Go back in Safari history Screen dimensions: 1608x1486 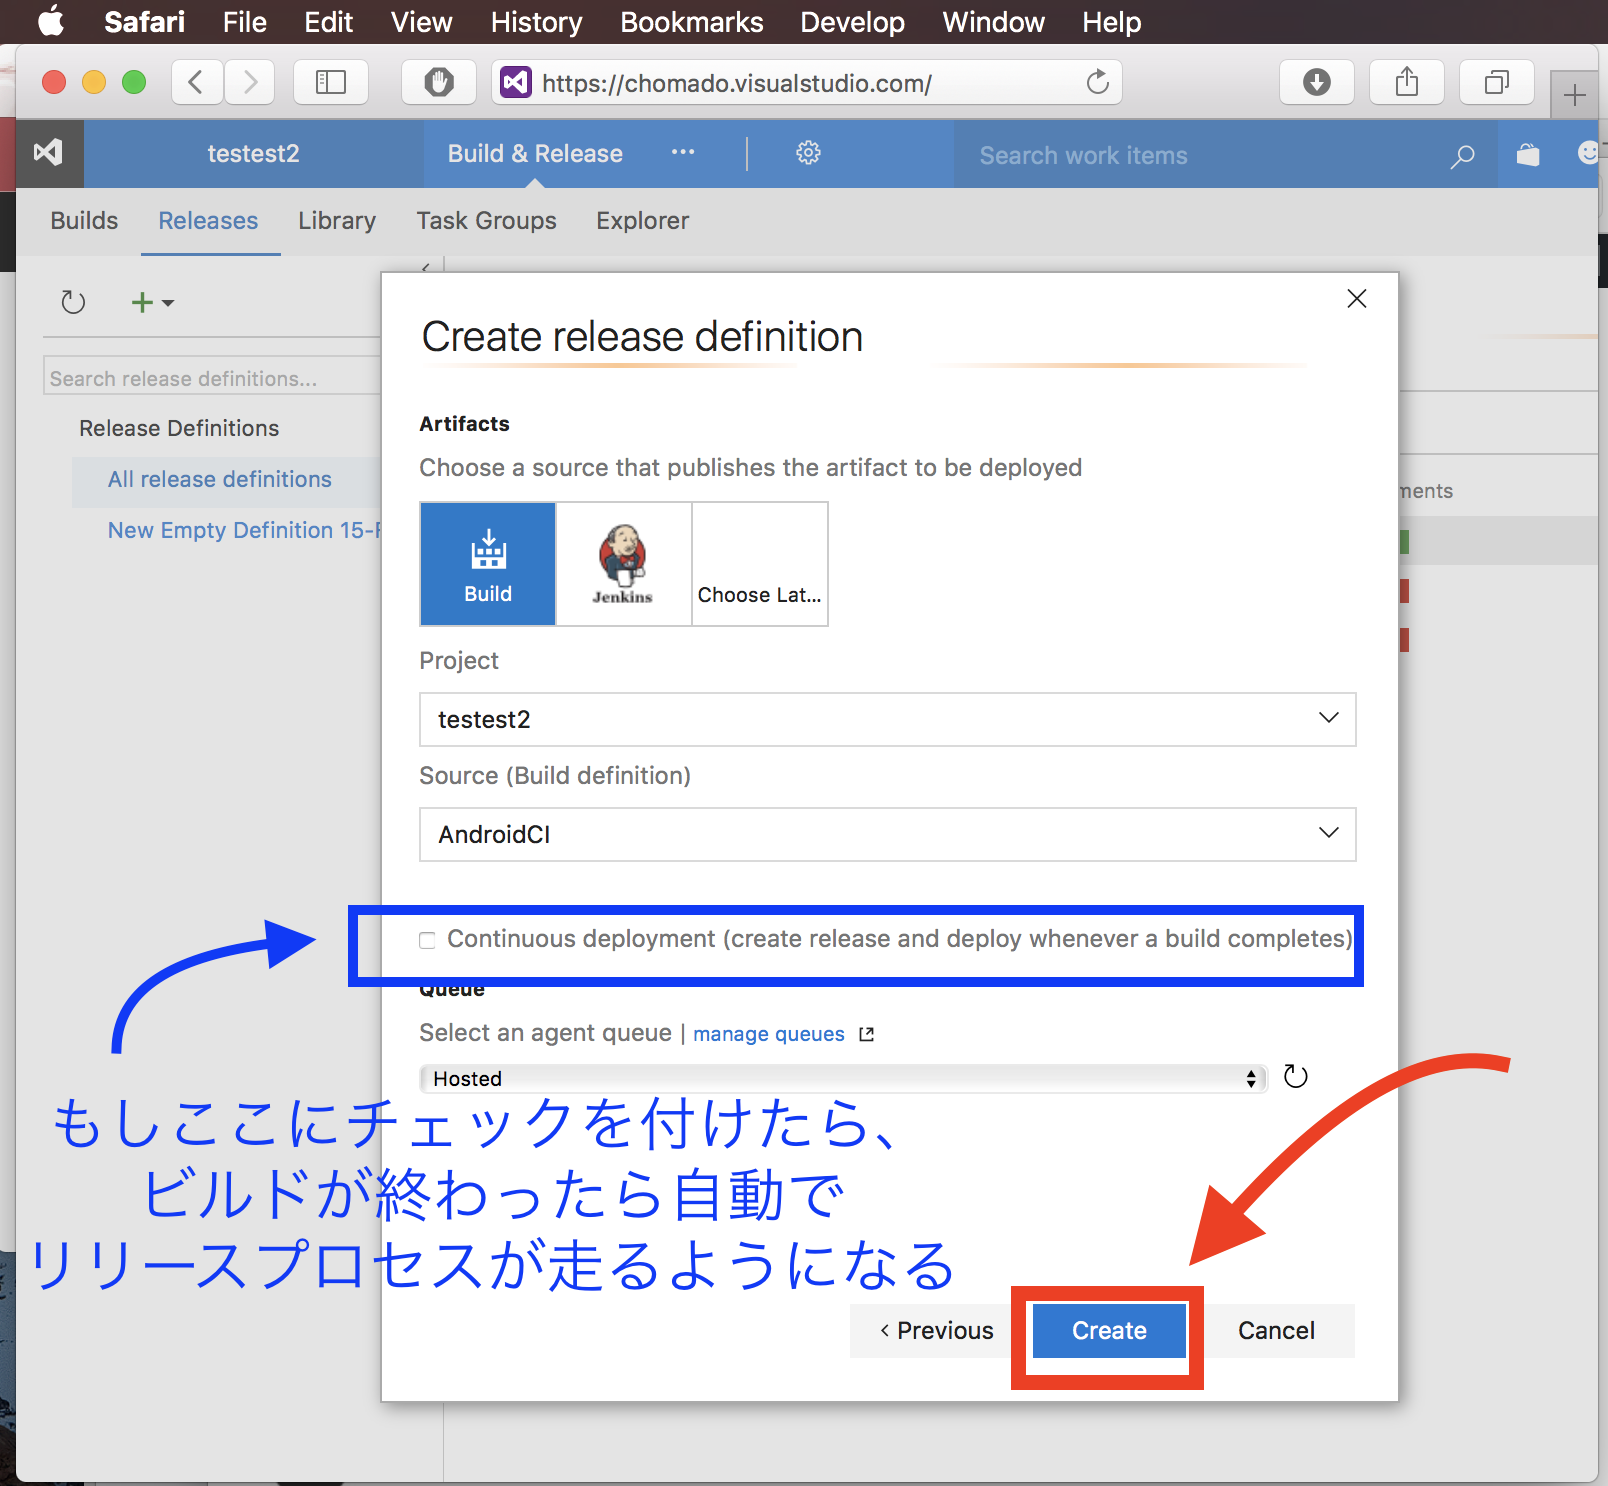pos(197,82)
